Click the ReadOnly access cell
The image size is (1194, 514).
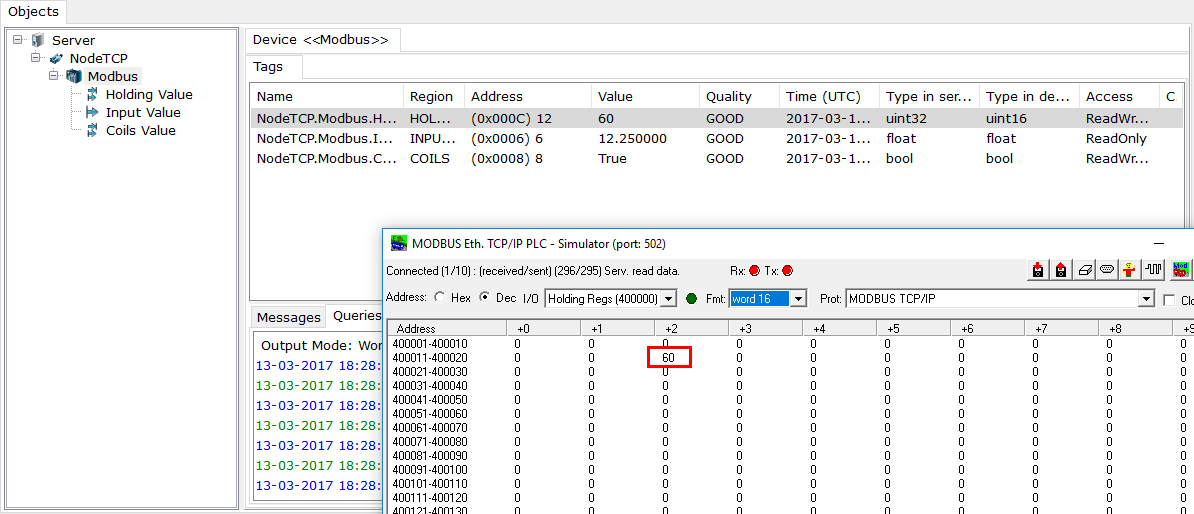1116,139
